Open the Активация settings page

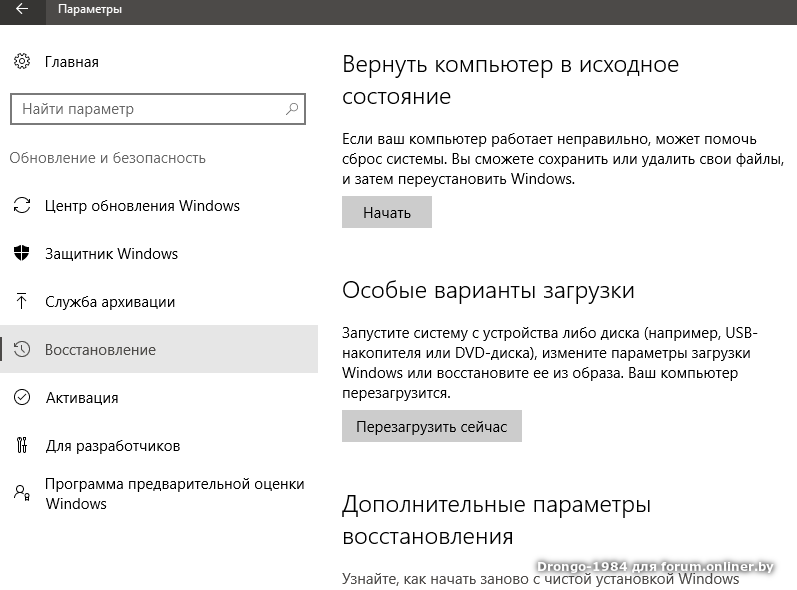tap(82, 398)
